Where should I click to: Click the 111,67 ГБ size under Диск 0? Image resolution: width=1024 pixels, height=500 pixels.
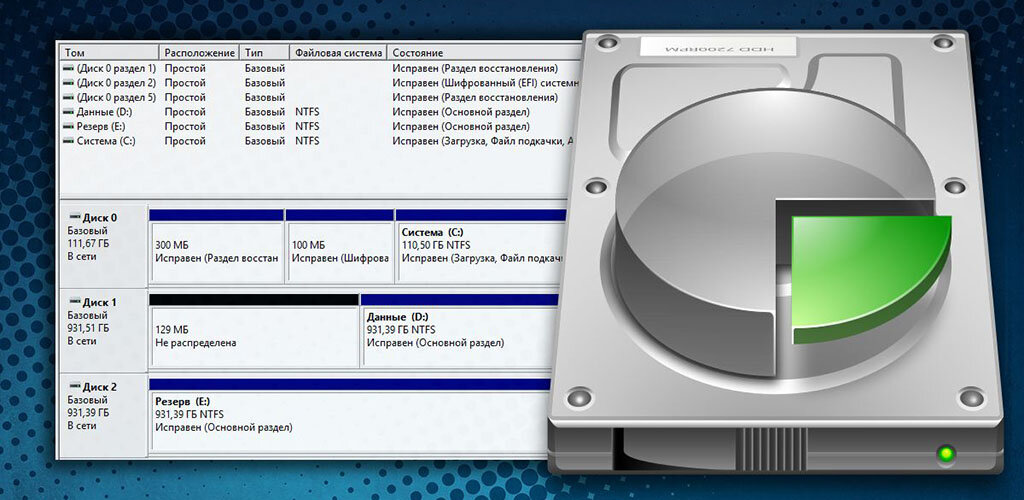[x=88, y=243]
